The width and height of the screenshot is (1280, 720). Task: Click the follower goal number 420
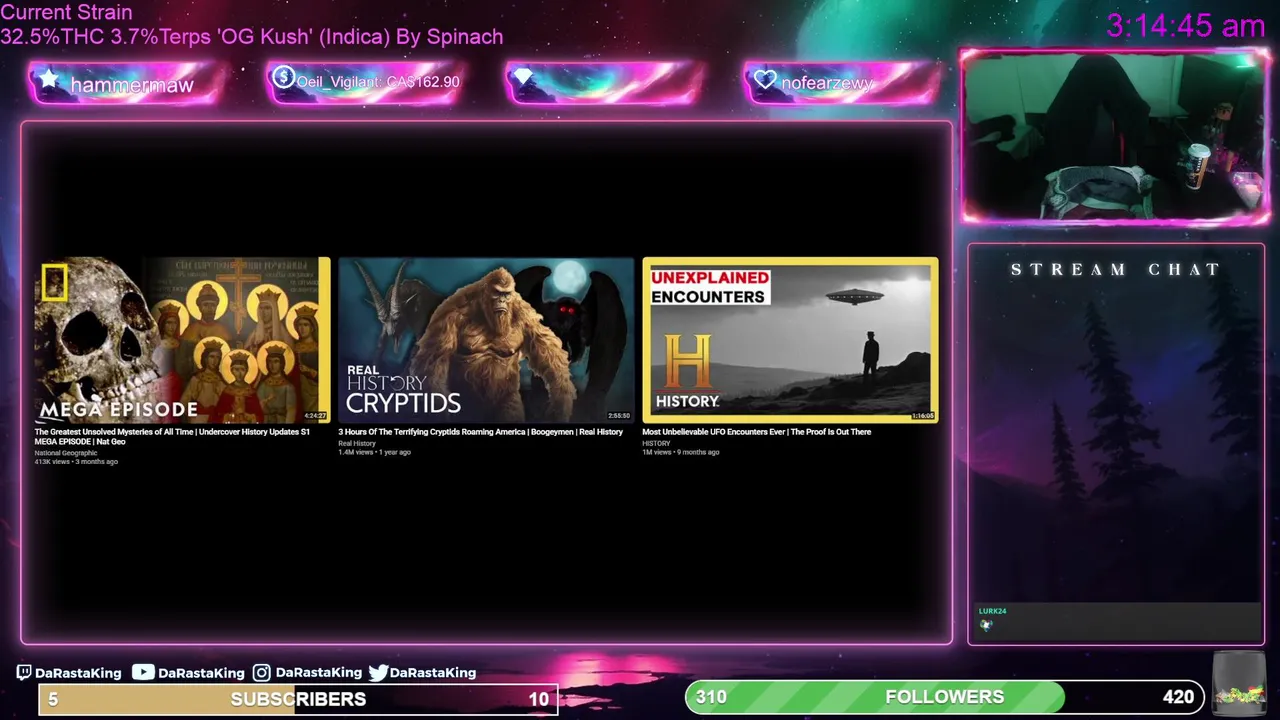pyautogui.click(x=1178, y=697)
